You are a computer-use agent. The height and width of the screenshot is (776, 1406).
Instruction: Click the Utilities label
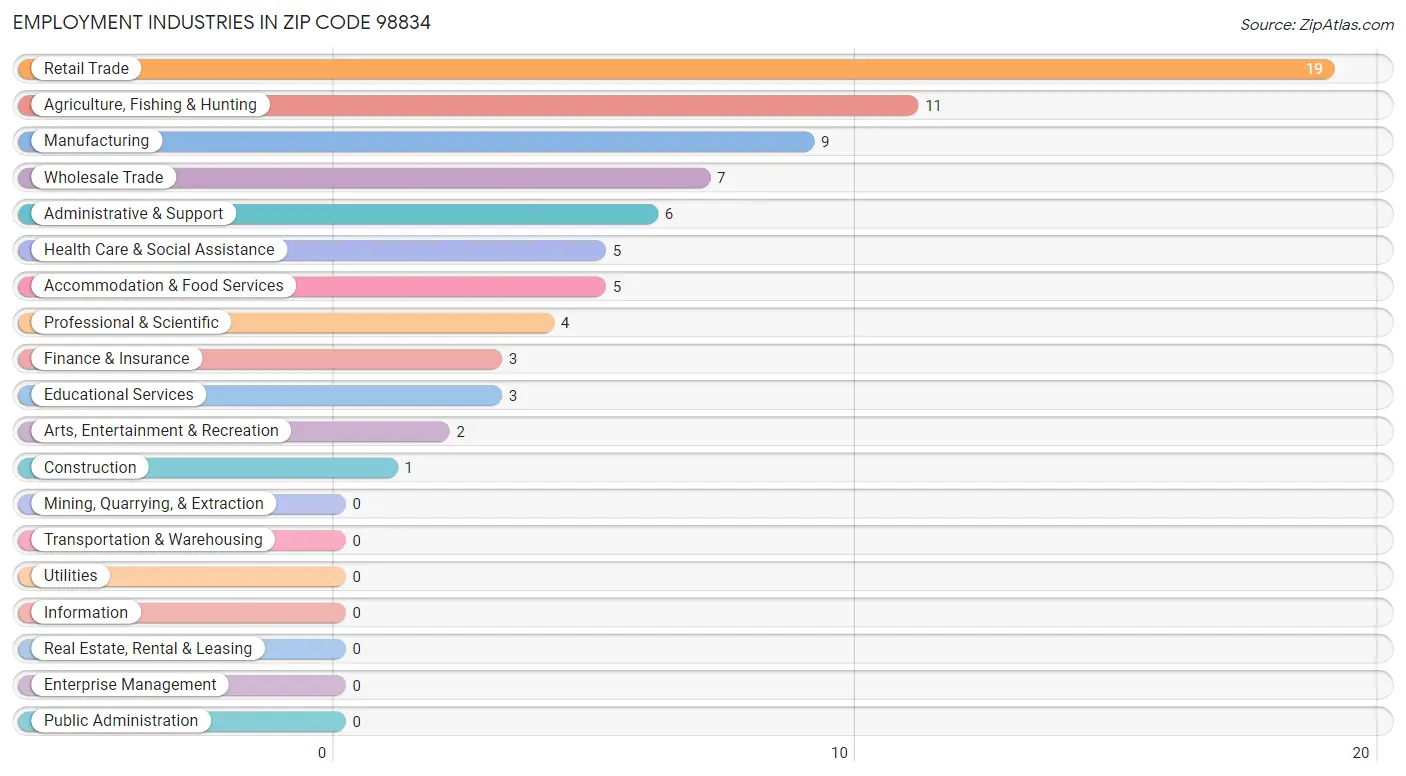[x=71, y=576]
